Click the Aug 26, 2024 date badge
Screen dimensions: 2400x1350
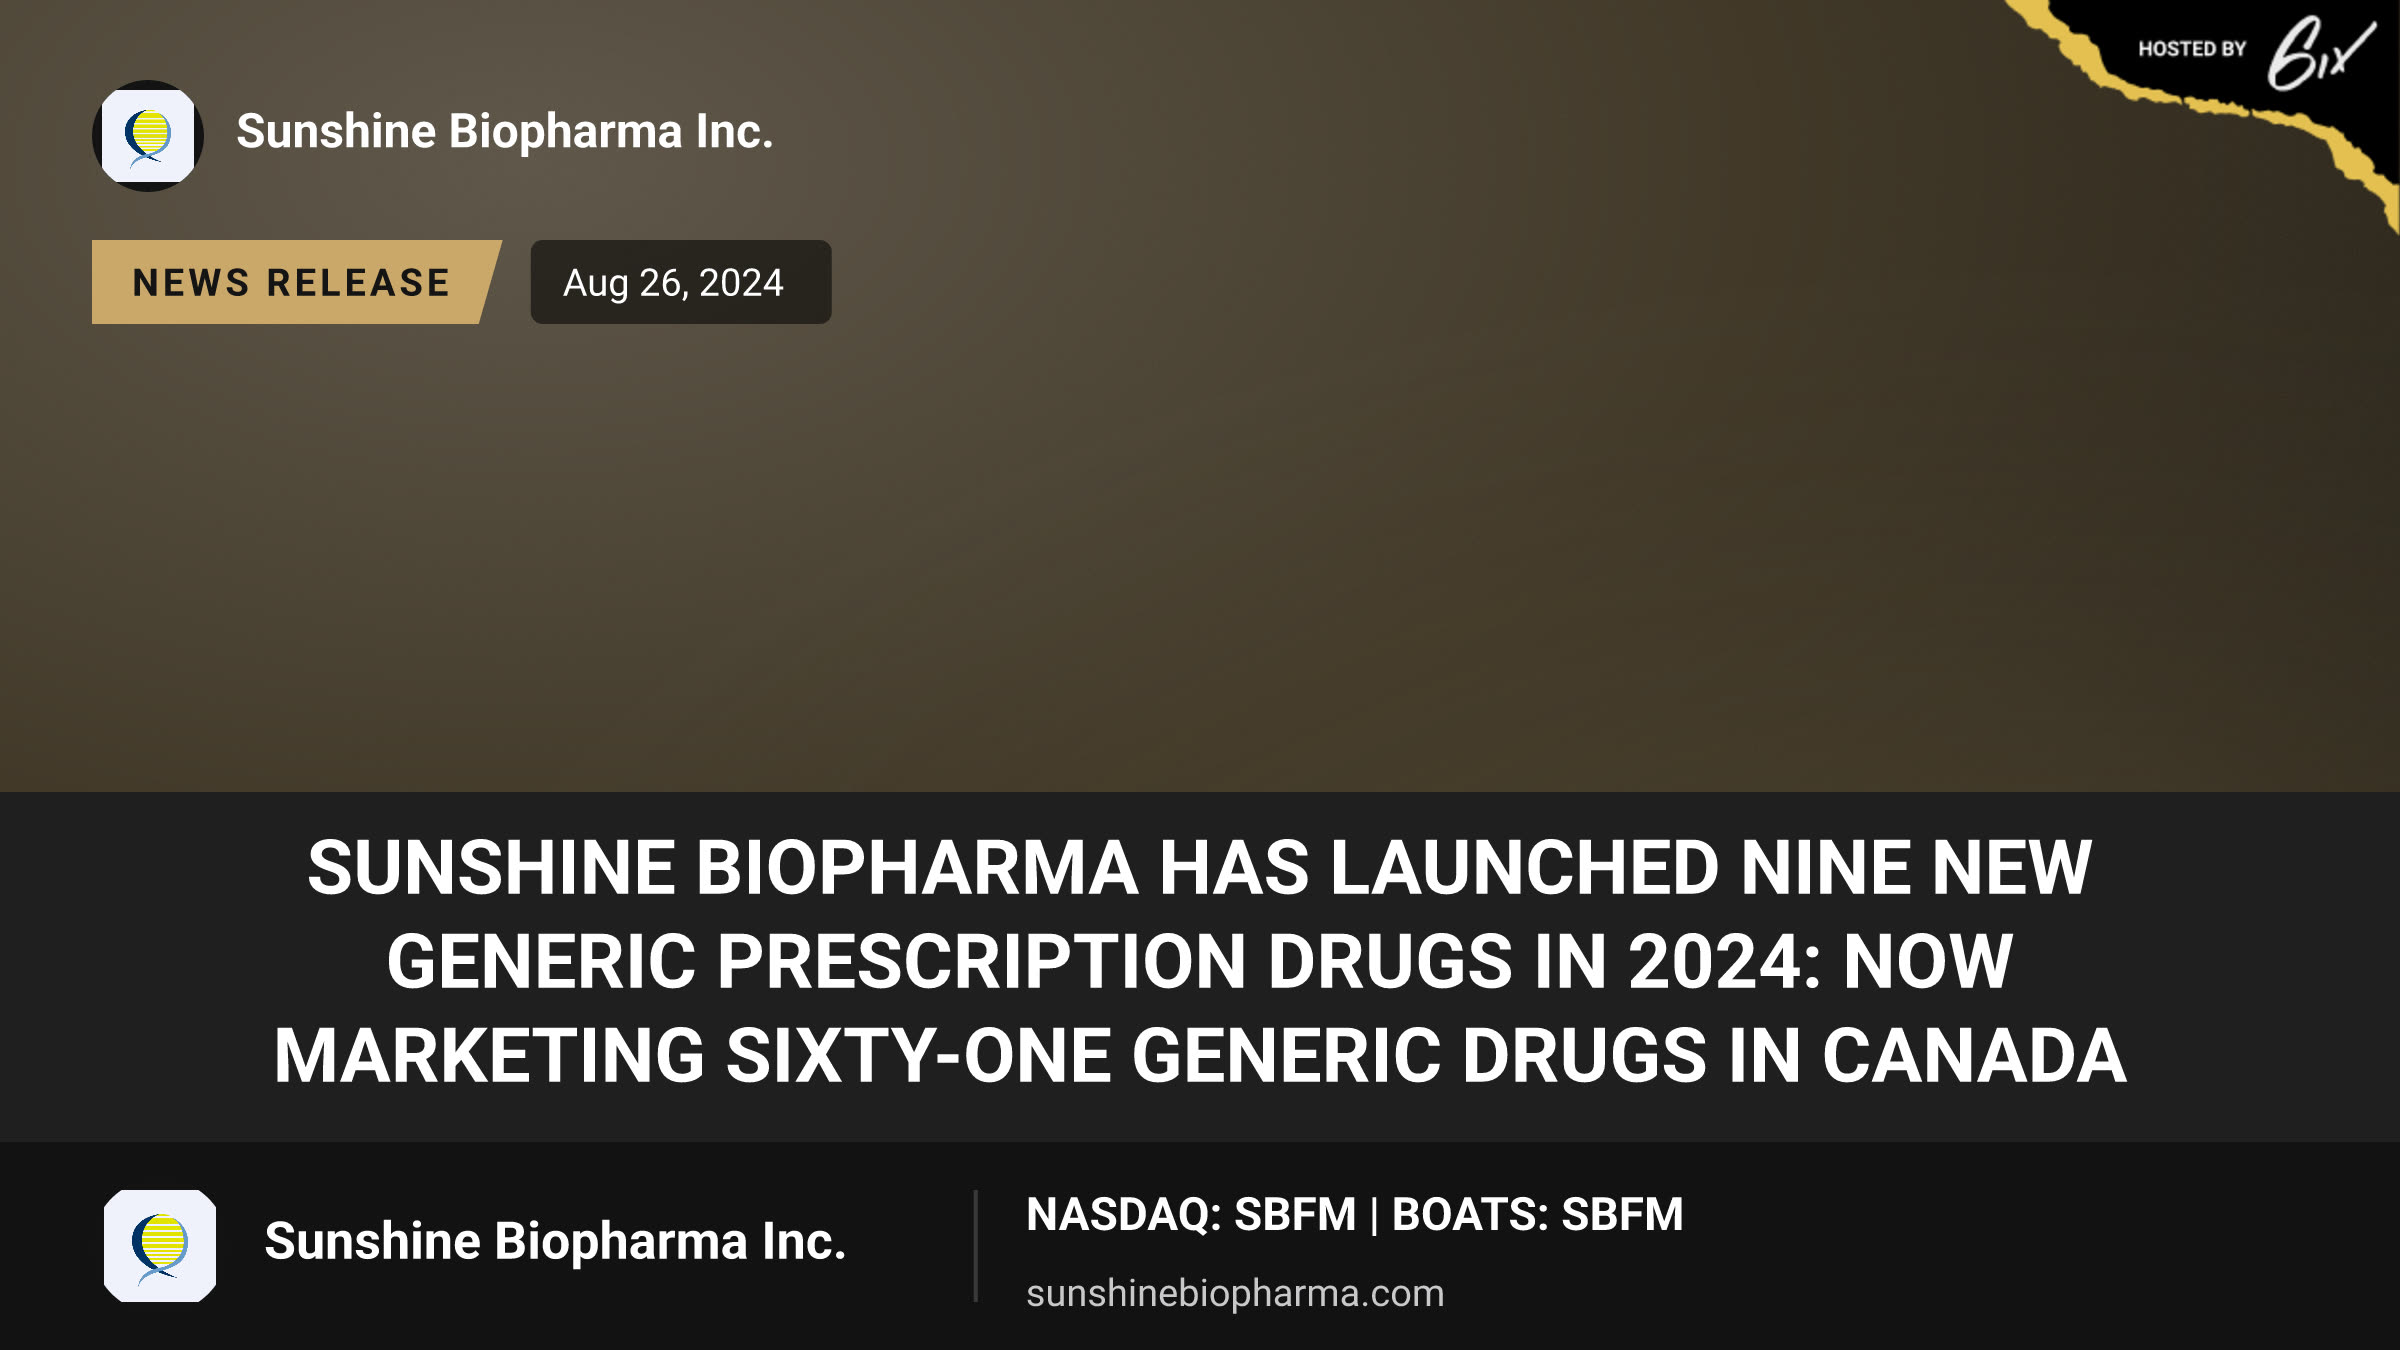click(x=680, y=282)
